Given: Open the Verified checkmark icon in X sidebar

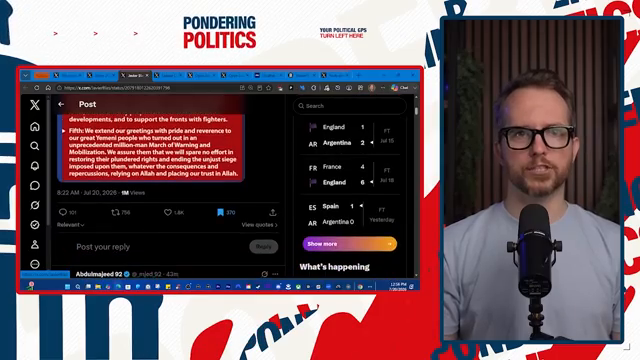Looking at the screenshot, I should (35, 224).
